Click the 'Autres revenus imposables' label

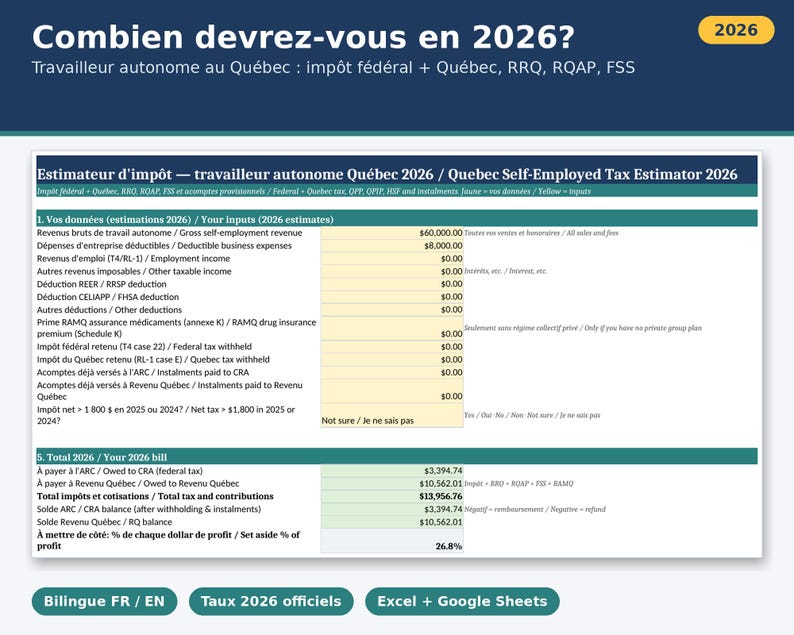pyautogui.click(x=134, y=271)
